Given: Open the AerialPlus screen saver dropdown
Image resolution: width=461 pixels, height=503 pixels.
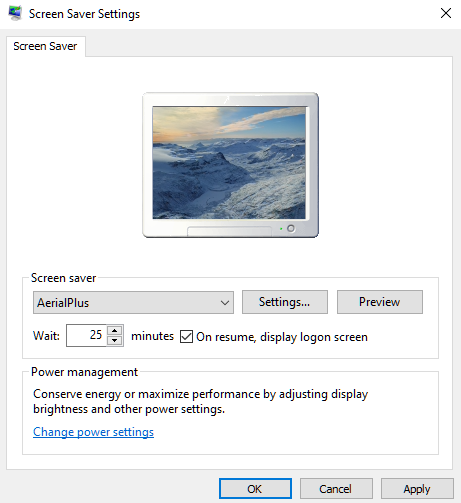Looking at the screenshot, I should click(133, 303).
